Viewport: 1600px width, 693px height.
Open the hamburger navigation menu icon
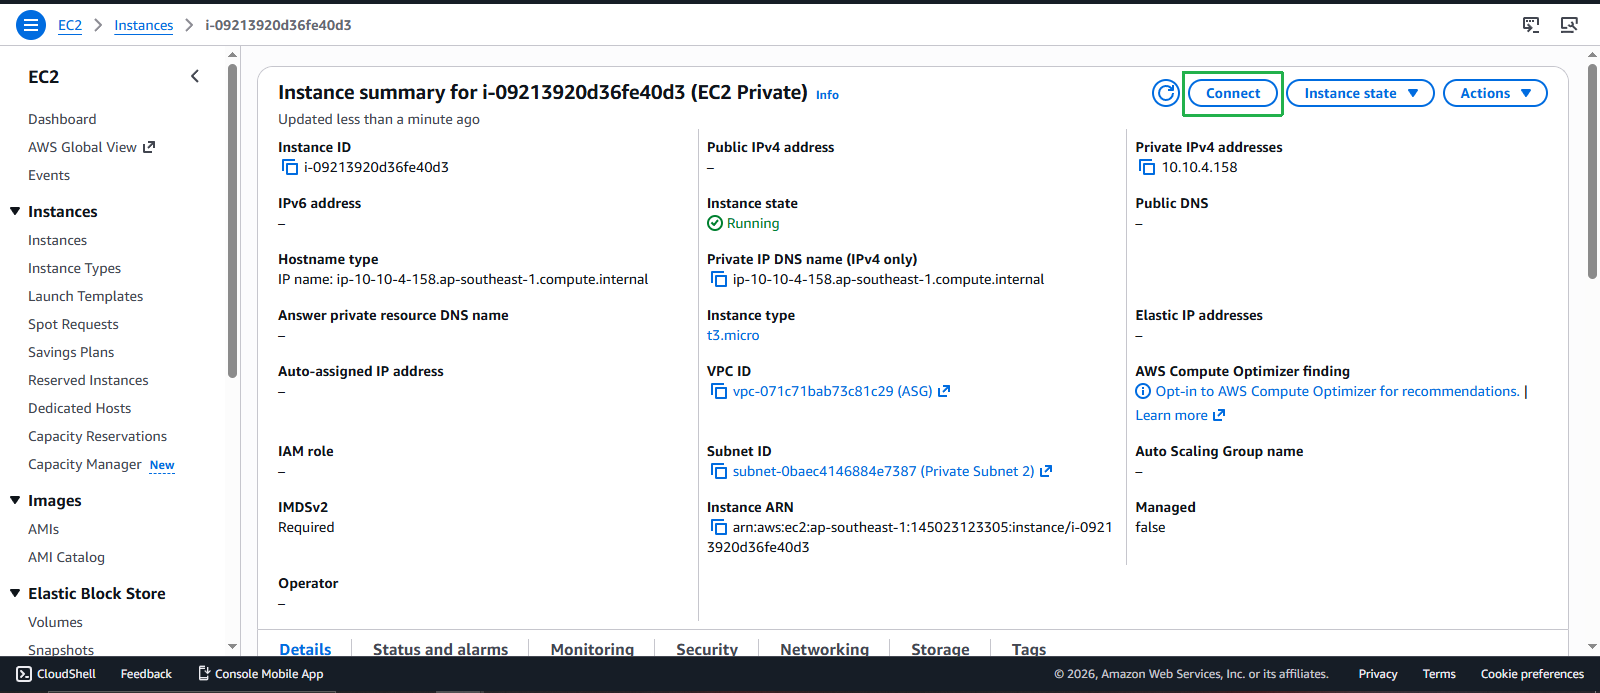click(31, 25)
